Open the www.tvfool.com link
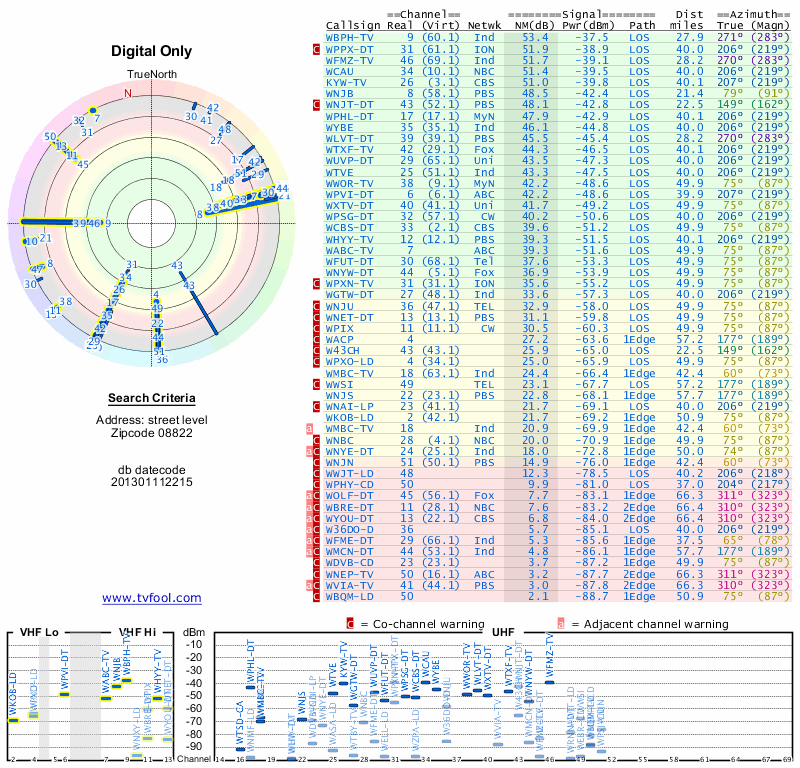Image resolution: width=800 pixels, height=768 pixels. pos(152,598)
